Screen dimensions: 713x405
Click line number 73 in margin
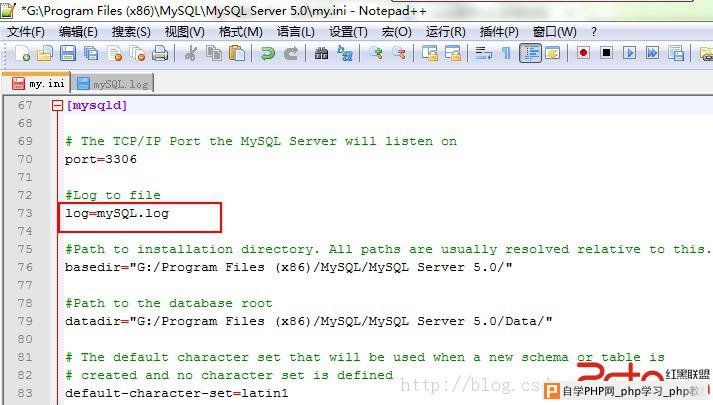click(25, 213)
